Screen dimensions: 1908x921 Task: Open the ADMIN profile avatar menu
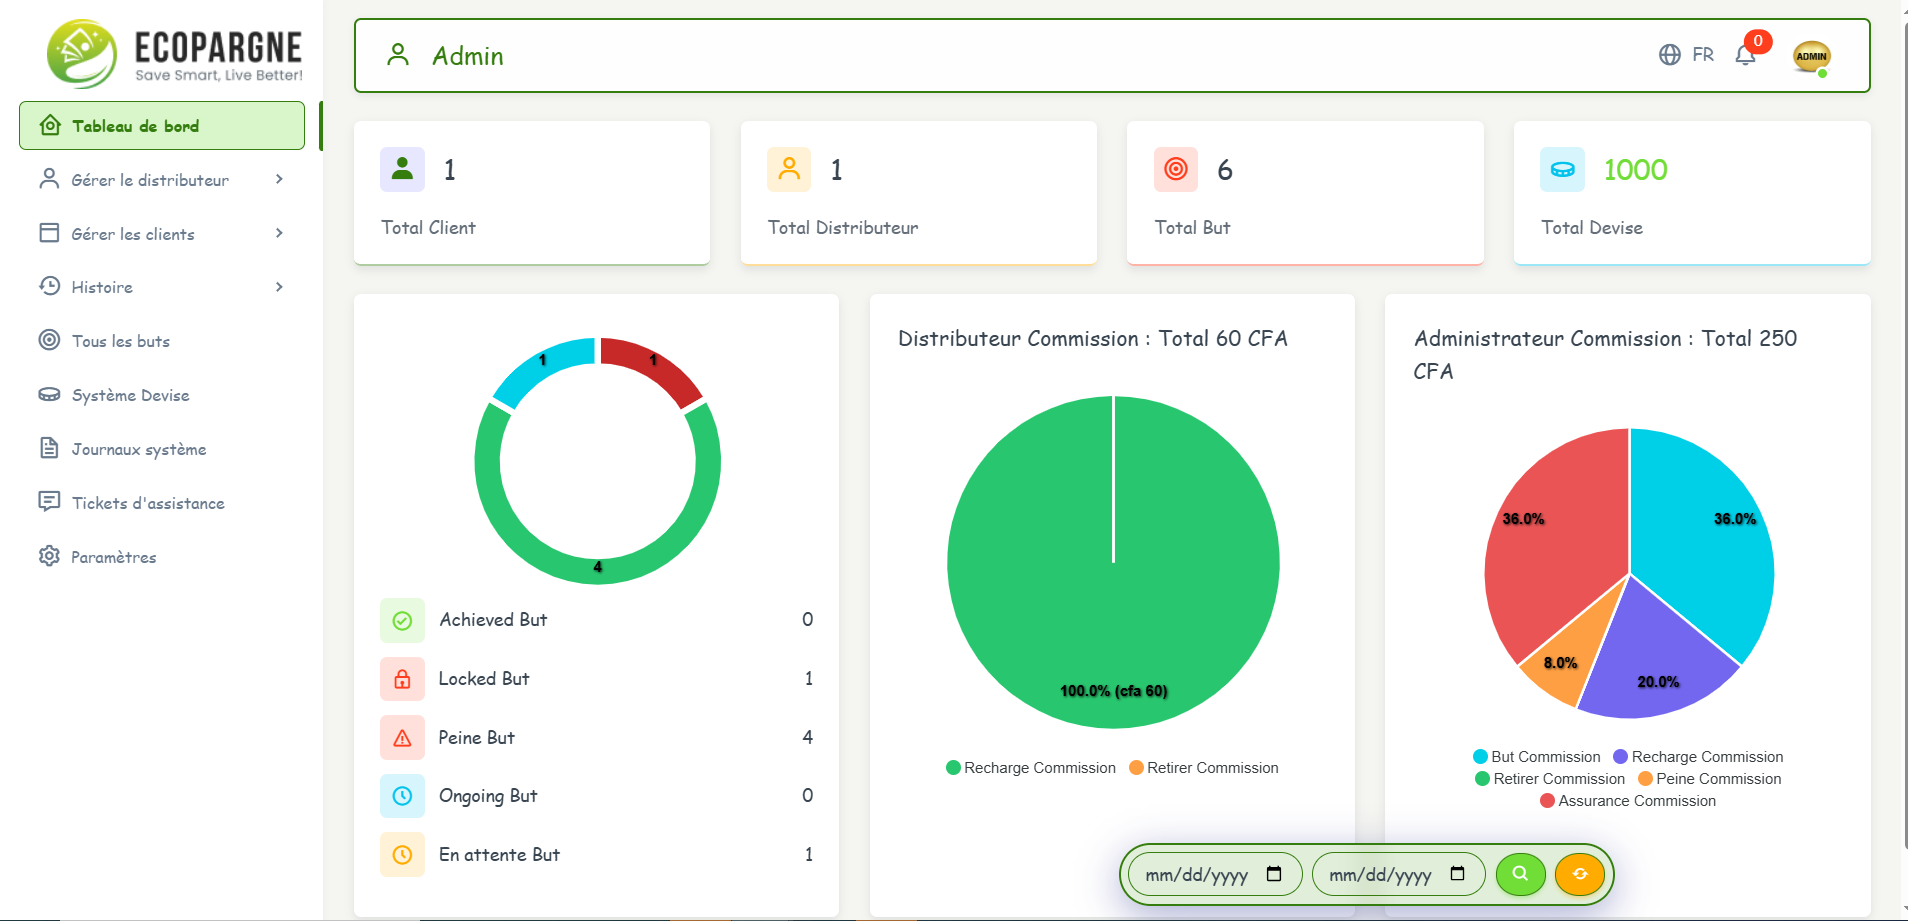(x=1812, y=57)
